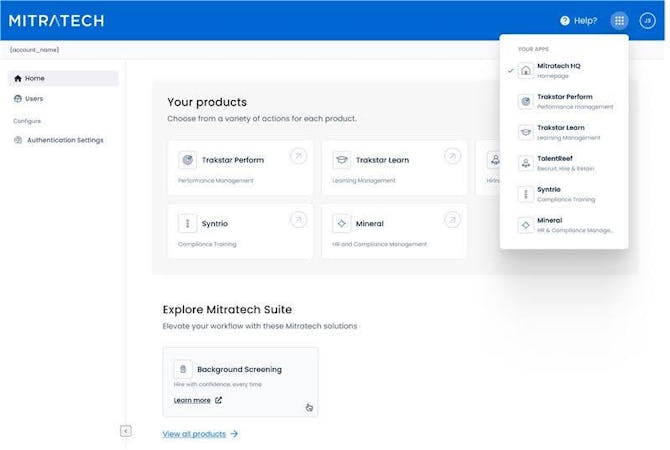The image size is (670, 450).
Task: Click the Authentication Settings icon
Action: [x=18, y=140]
